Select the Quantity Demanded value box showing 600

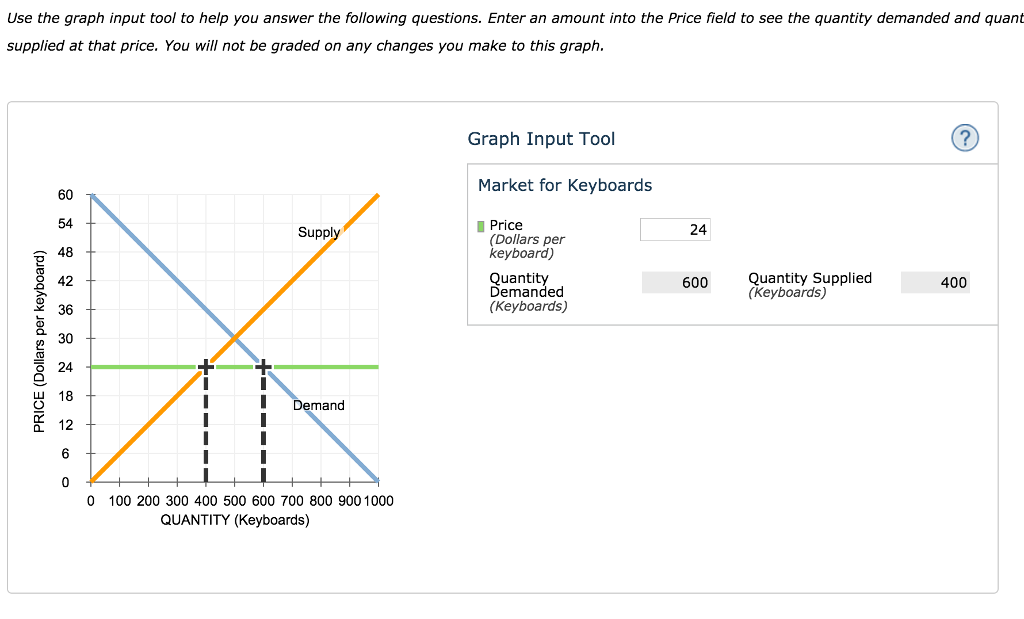[x=676, y=282]
